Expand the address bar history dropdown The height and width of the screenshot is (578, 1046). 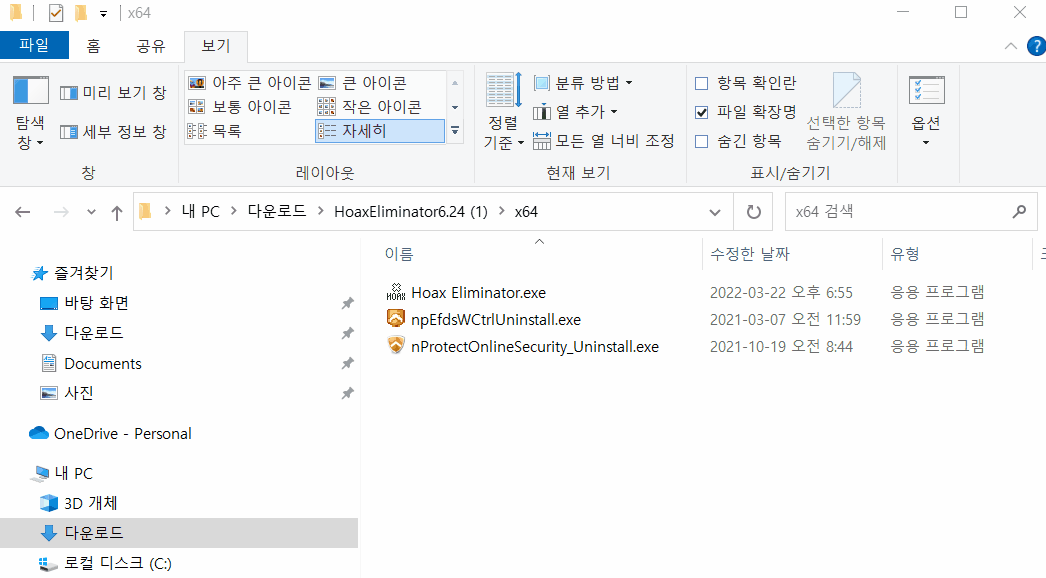[714, 212]
